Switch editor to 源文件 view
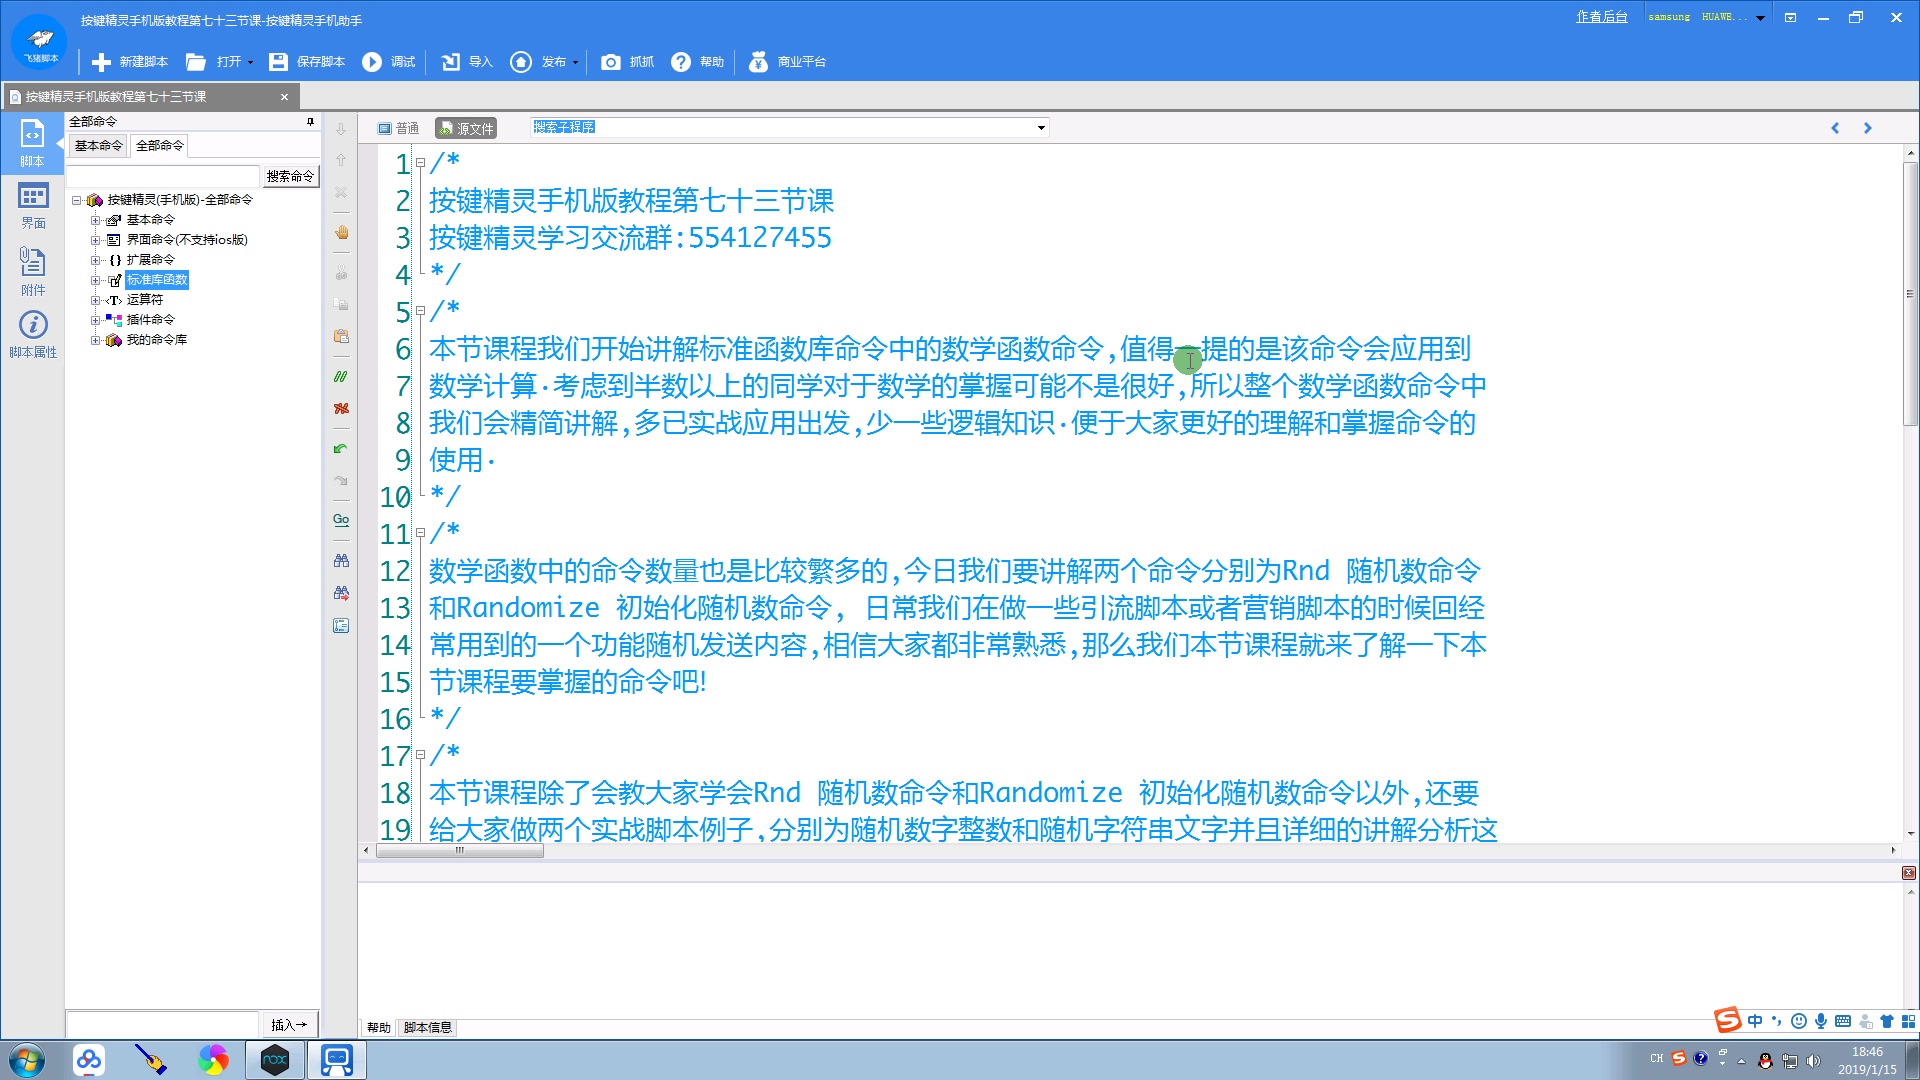The image size is (1920, 1080). [464, 128]
